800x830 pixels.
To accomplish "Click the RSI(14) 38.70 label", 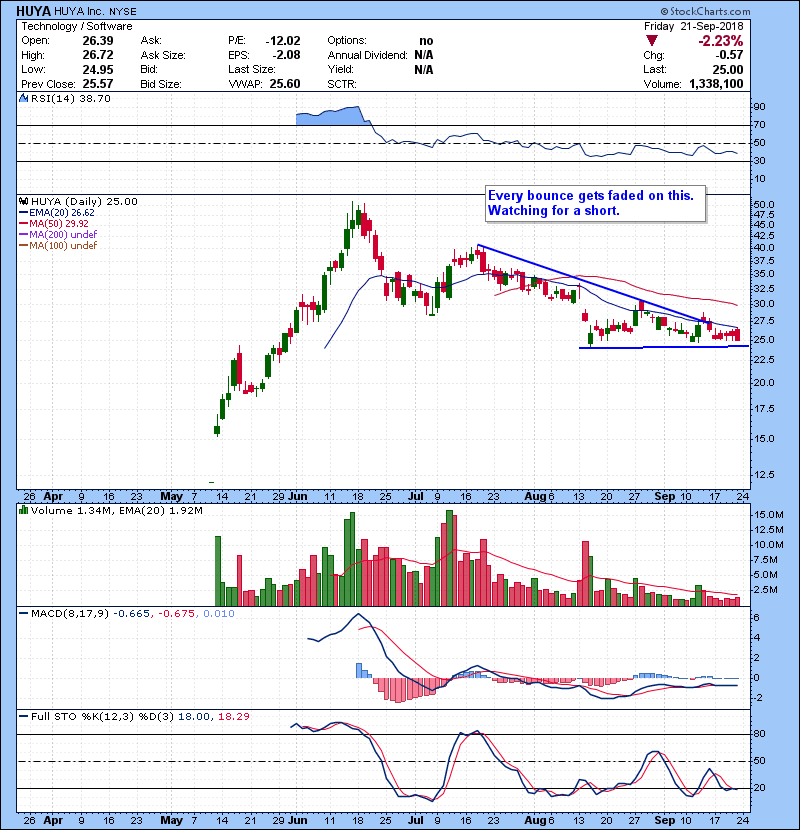I will 71,98.
